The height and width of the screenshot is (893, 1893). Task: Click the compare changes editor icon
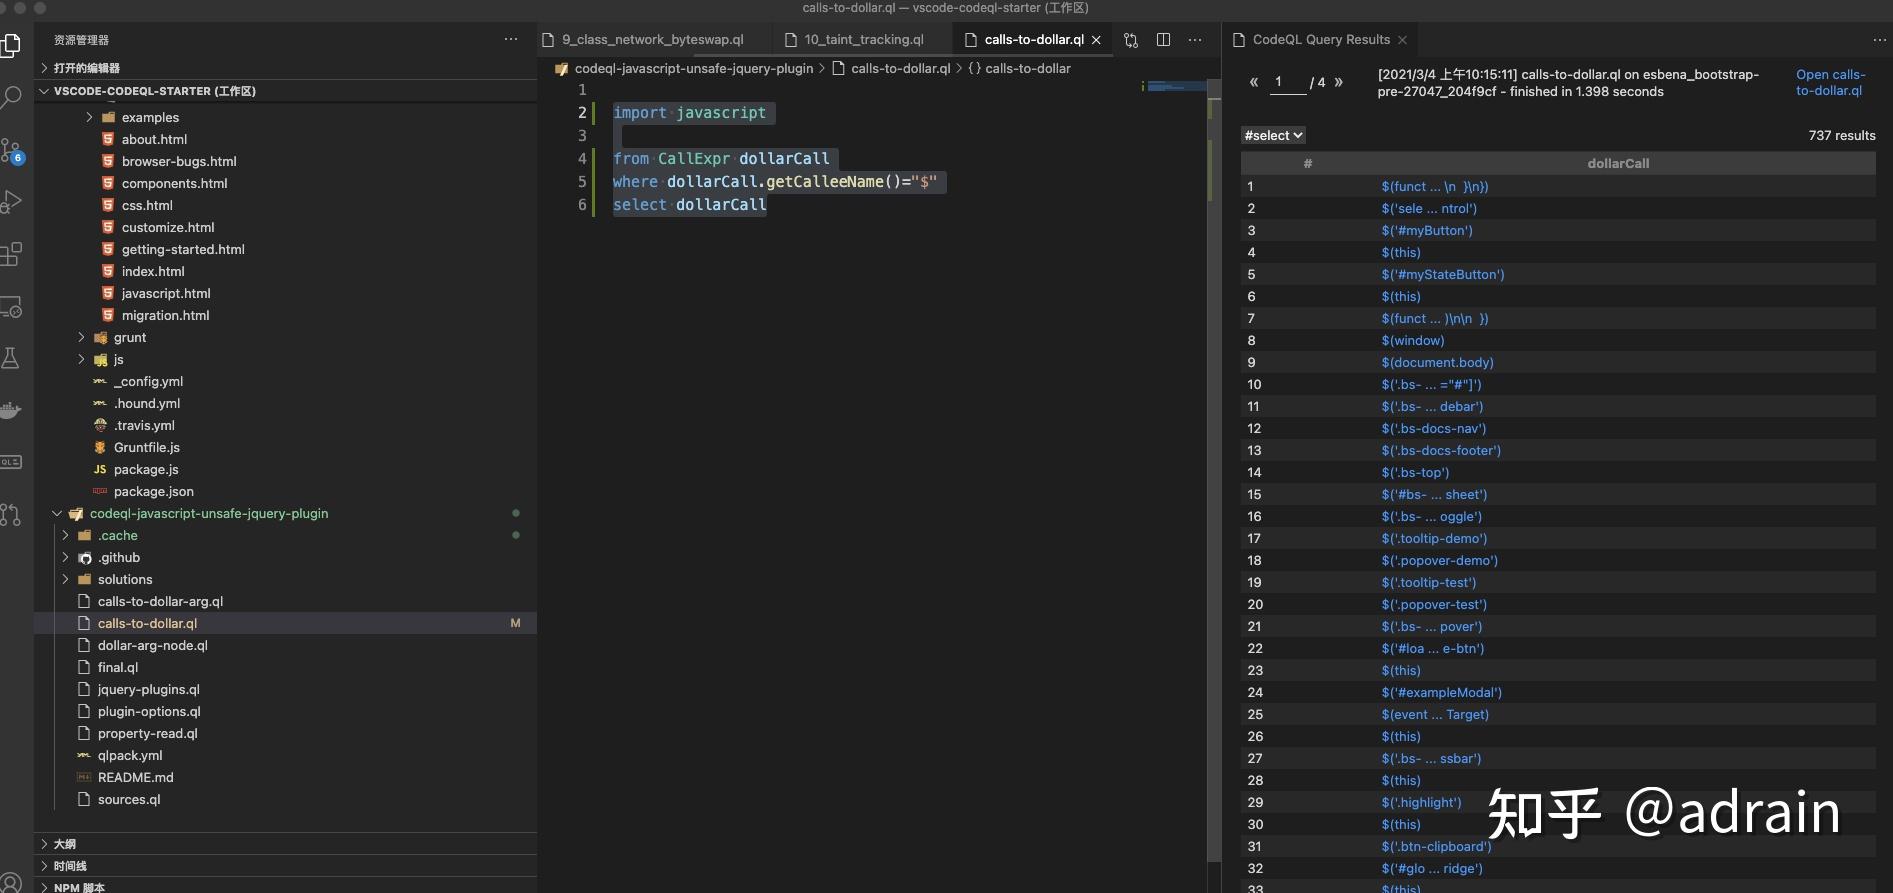click(x=1131, y=40)
